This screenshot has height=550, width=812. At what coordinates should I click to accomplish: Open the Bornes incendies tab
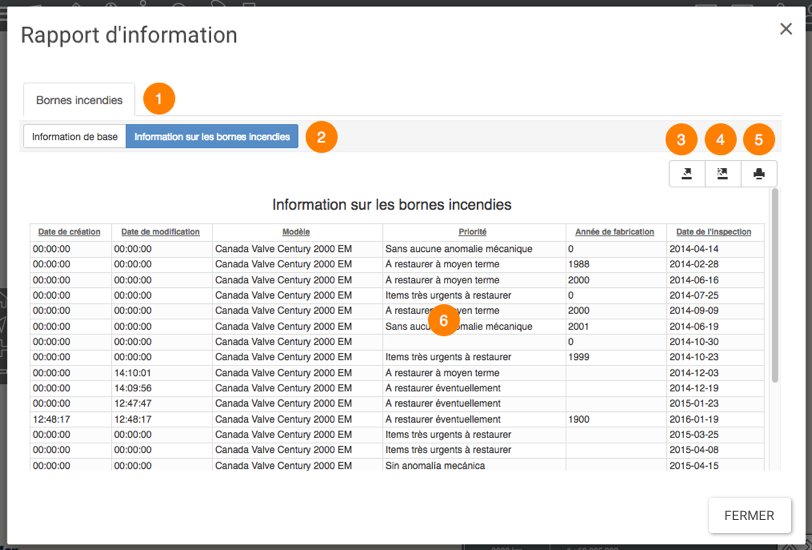(x=79, y=100)
